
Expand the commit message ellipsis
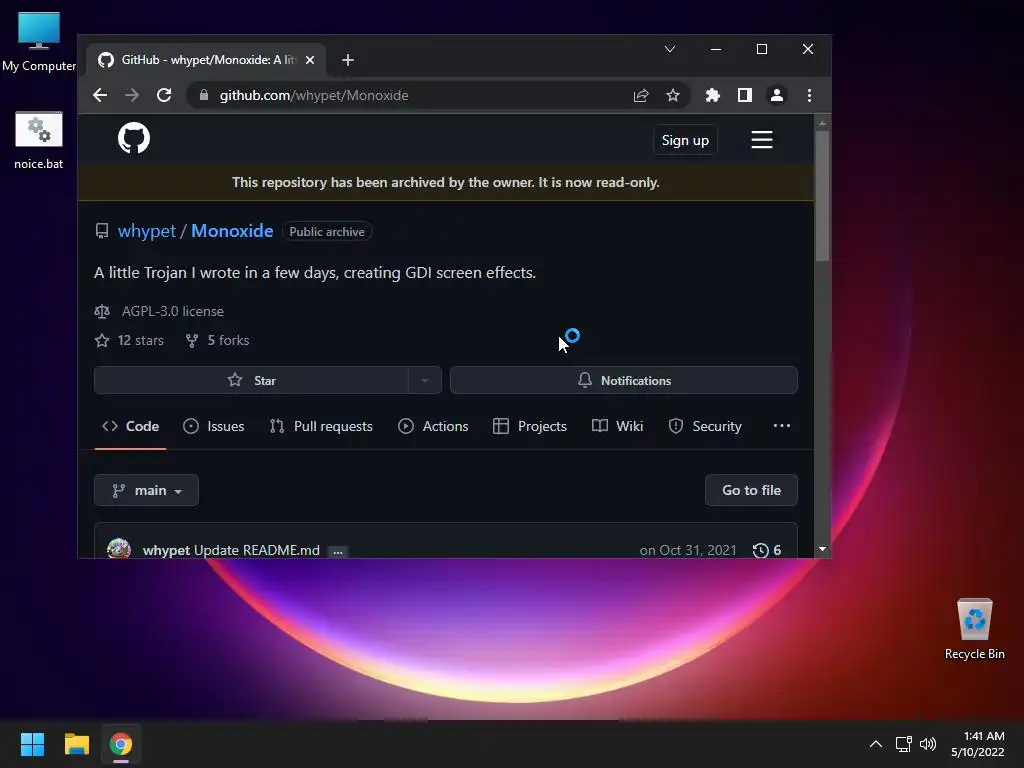[x=338, y=552]
